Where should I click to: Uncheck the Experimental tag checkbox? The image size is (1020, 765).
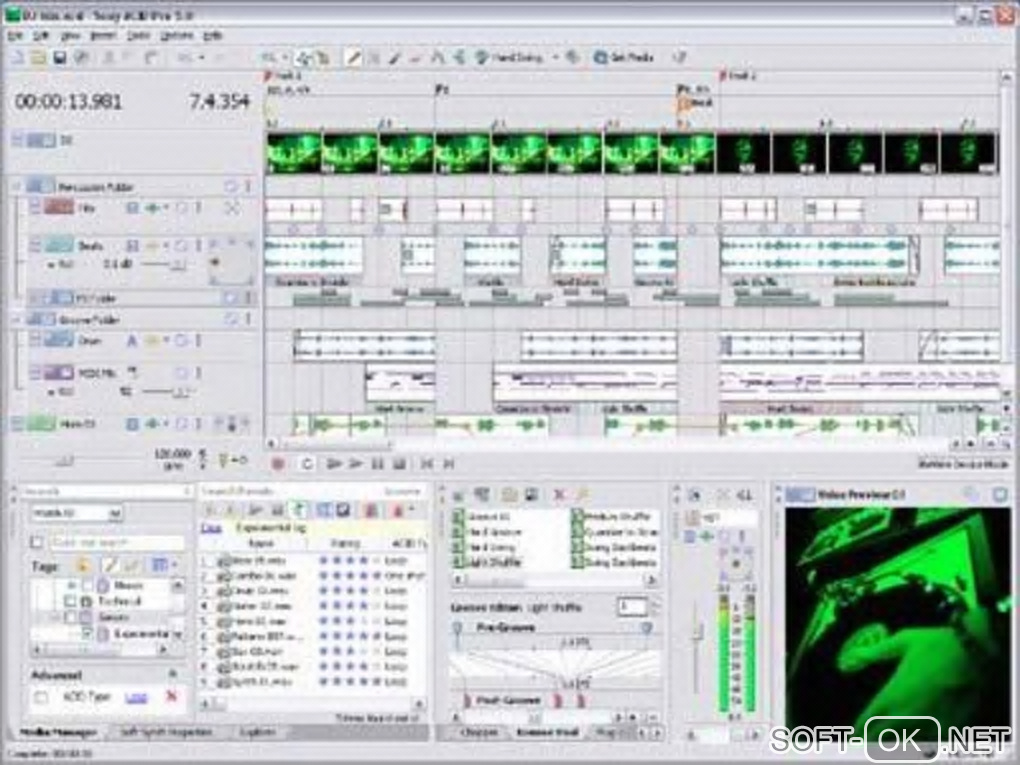tap(87, 632)
